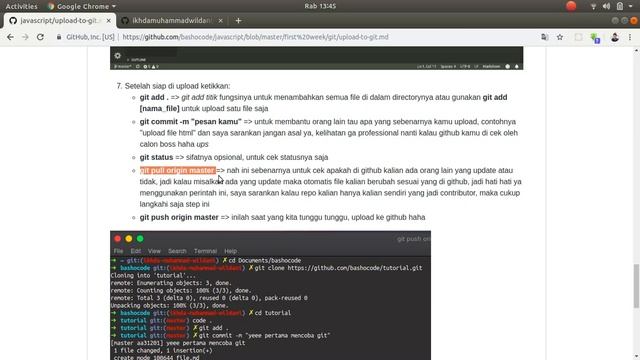Click the padlock site security icon
The width and height of the screenshot is (640, 360).
tap(59, 37)
